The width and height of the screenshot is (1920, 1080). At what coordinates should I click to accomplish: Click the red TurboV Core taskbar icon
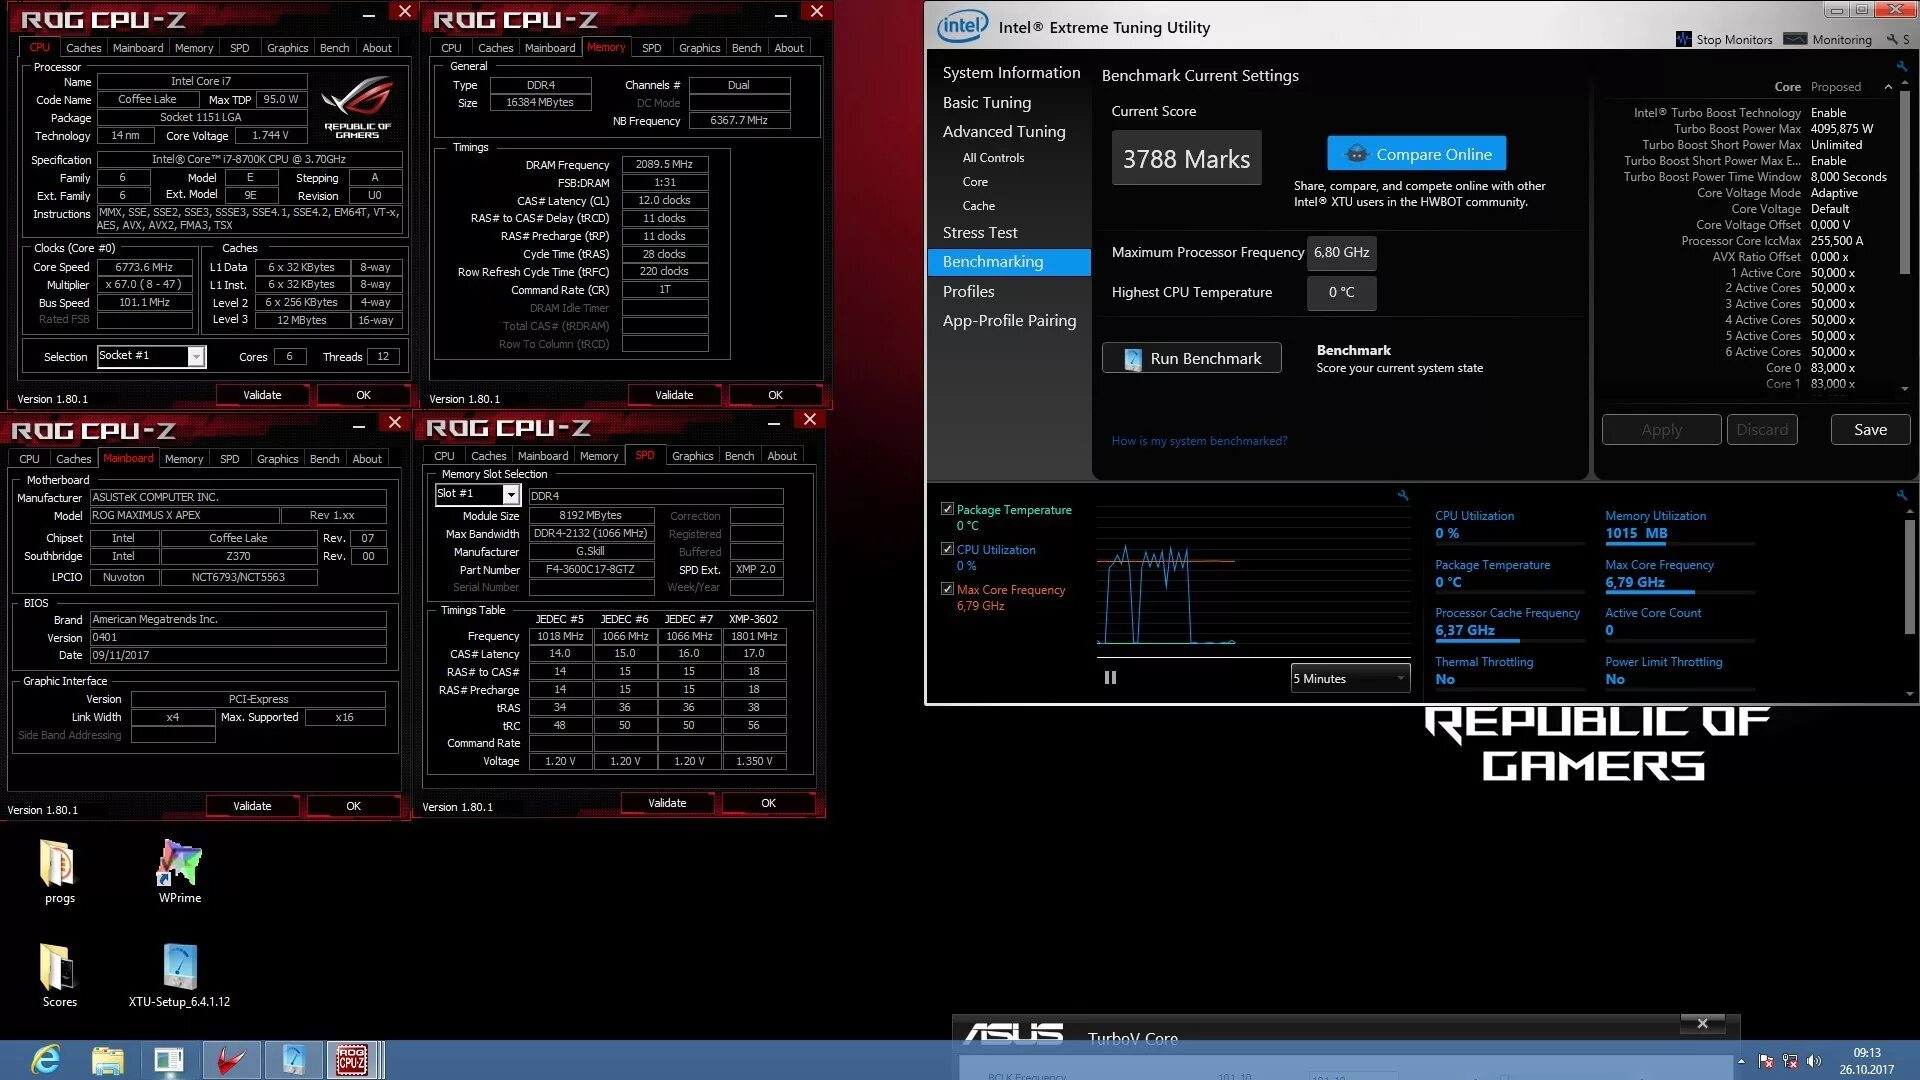pos(231,1059)
